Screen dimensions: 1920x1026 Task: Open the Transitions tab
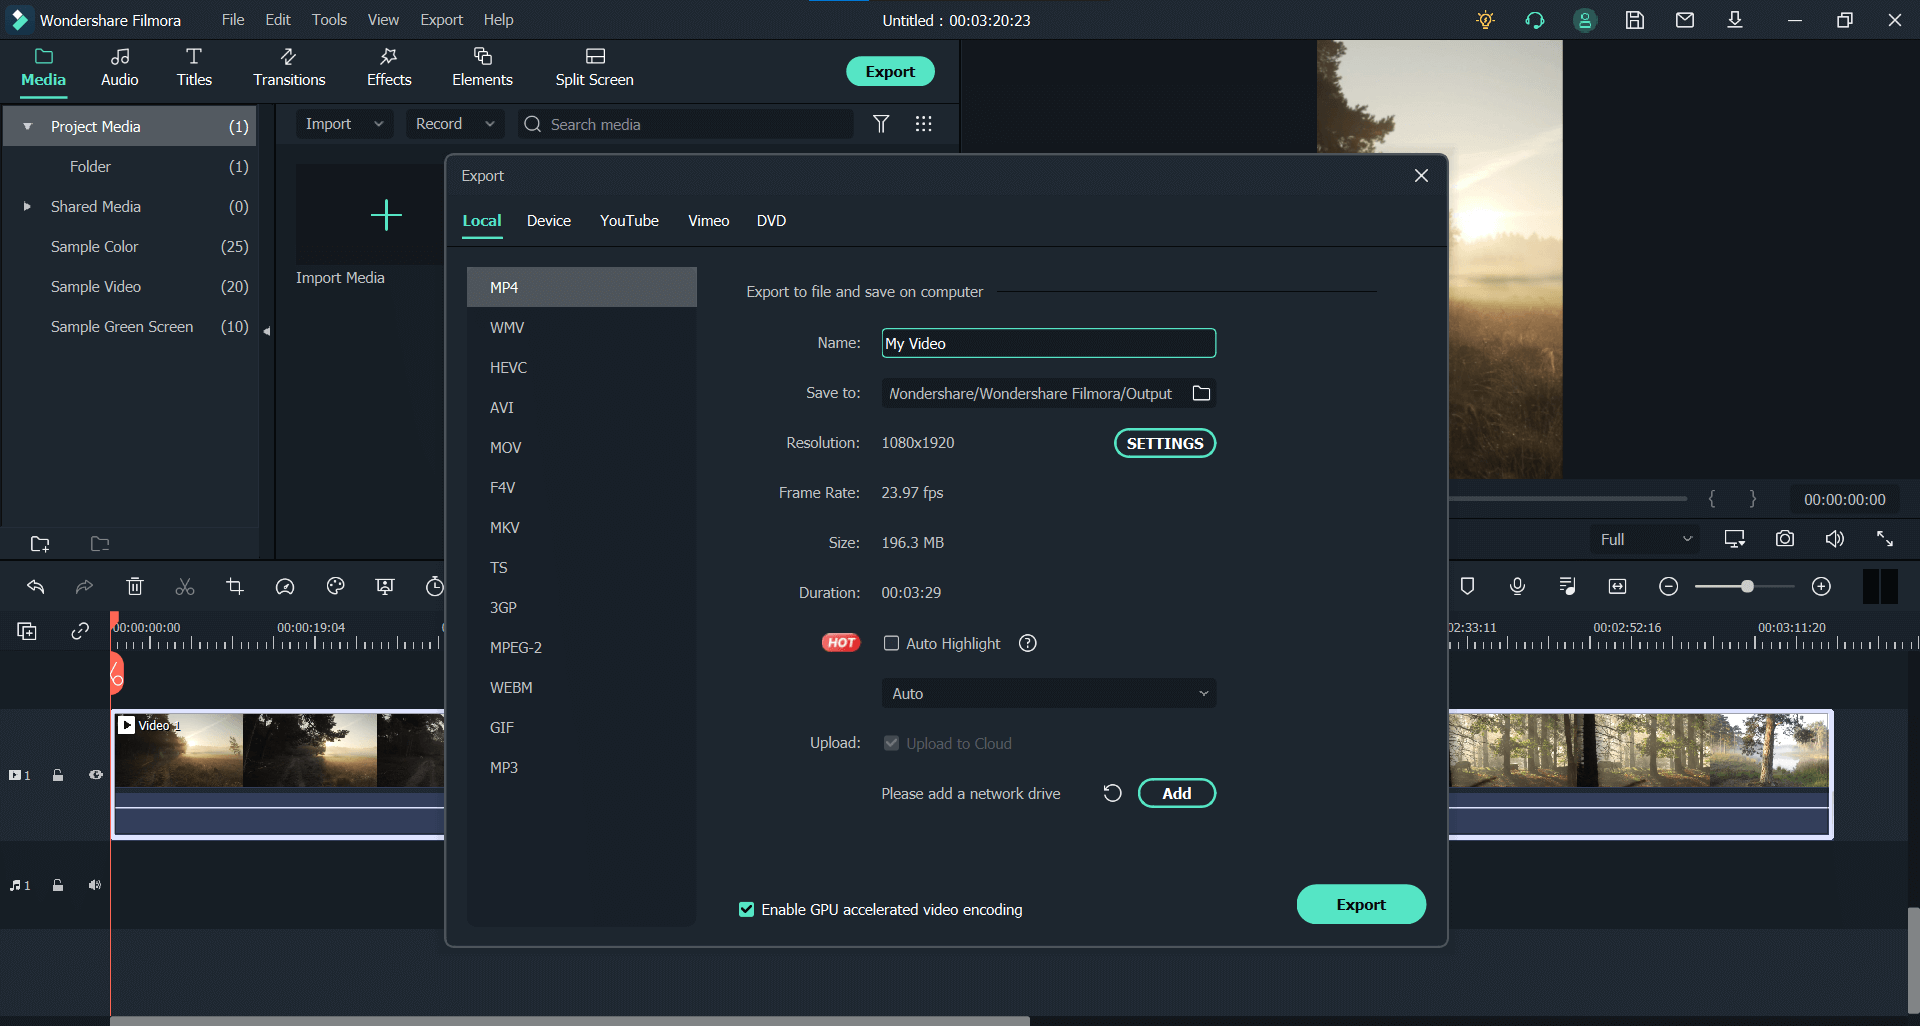[x=289, y=68]
